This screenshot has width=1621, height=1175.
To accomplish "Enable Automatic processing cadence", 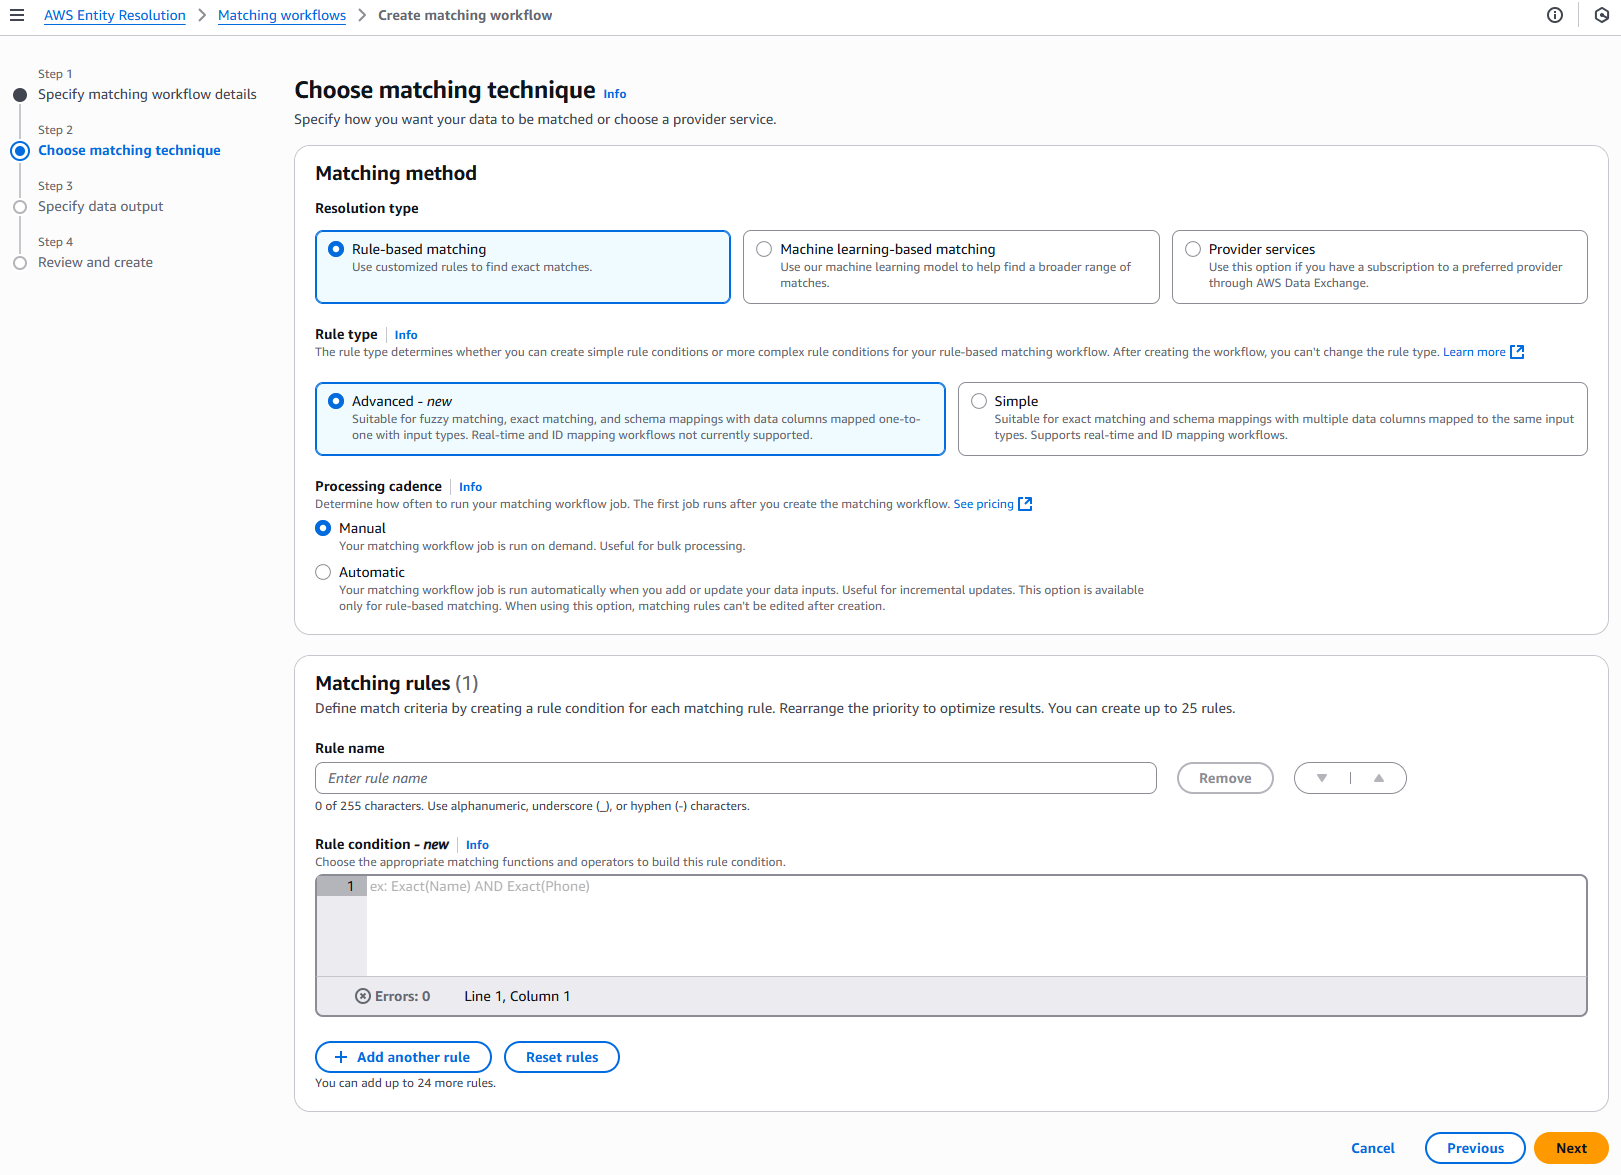I will click(323, 571).
